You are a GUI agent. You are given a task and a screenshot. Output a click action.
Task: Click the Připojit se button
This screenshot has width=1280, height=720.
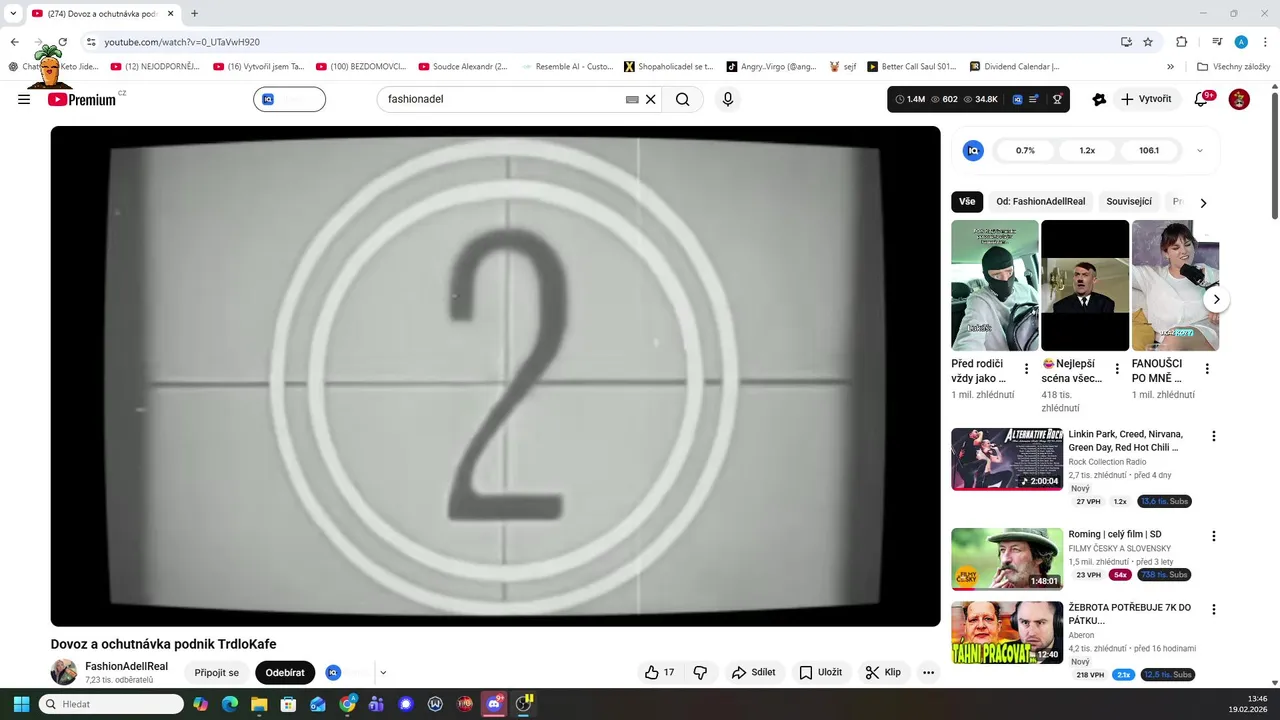(x=217, y=673)
